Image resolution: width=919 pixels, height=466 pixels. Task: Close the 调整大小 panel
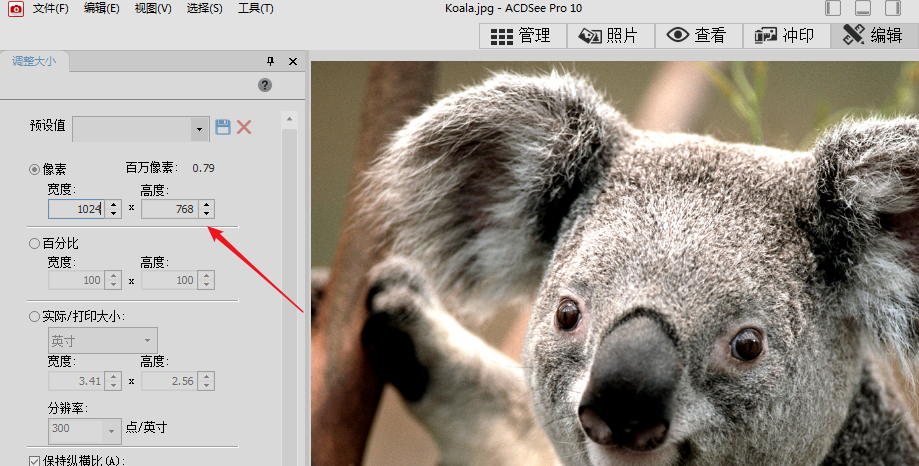click(x=293, y=62)
